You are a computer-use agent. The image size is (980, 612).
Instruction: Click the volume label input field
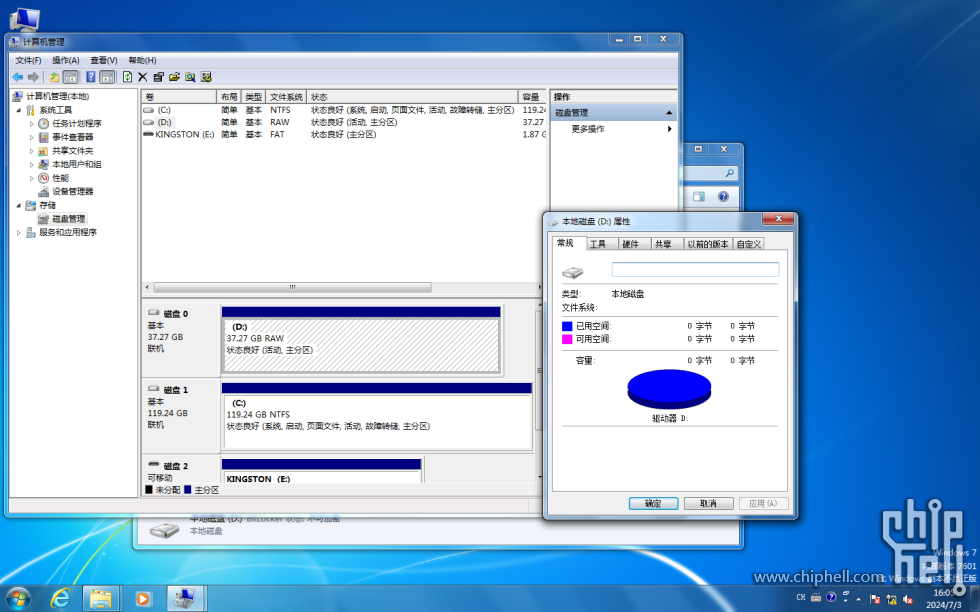[695, 269]
